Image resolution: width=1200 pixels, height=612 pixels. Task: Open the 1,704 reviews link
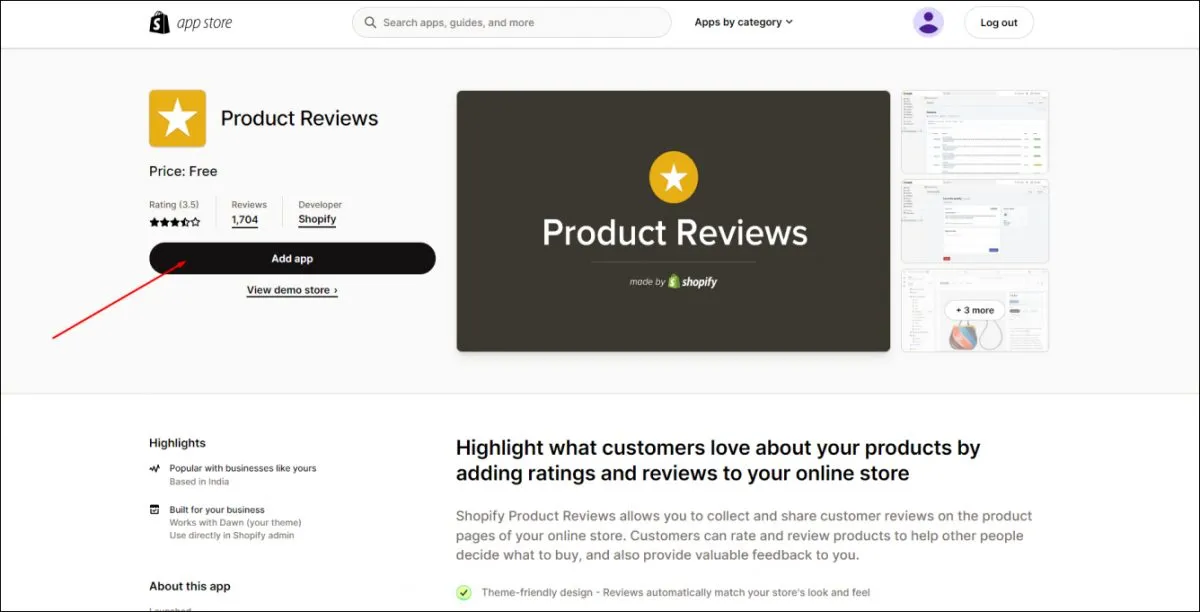pyautogui.click(x=245, y=220)
